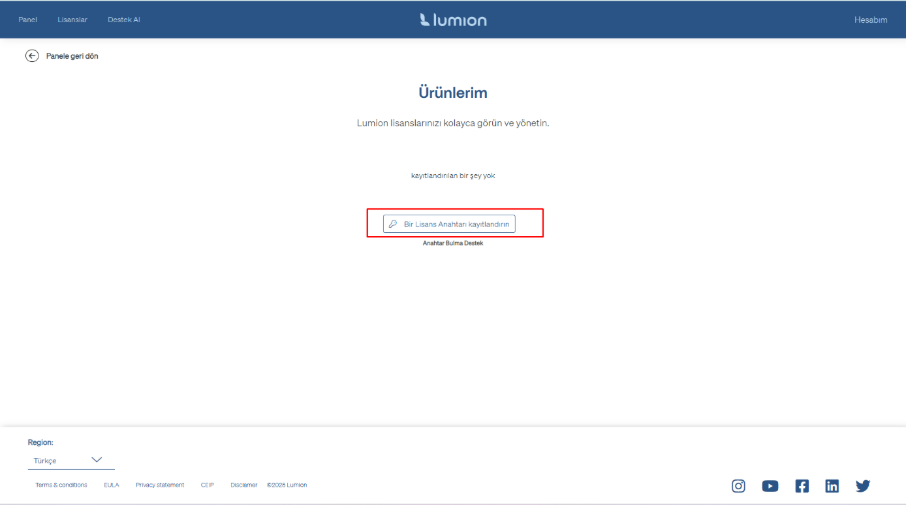The image size is (906, 507).
Task: Open Lumion's Instagram page
Action: pyautogui.click(x=739, y=486)
